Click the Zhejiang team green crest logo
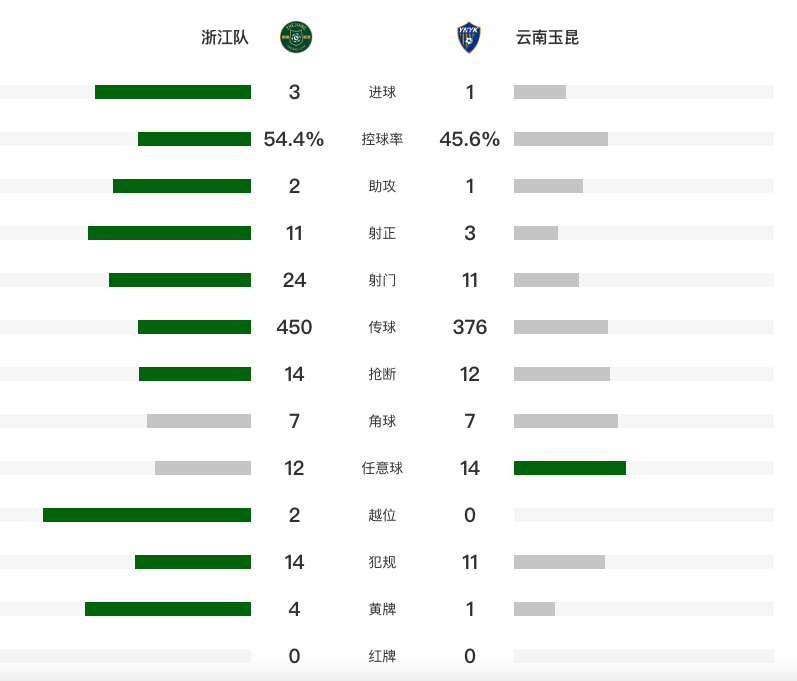This screenshot has height=681, width=797. tap(296, 37)
